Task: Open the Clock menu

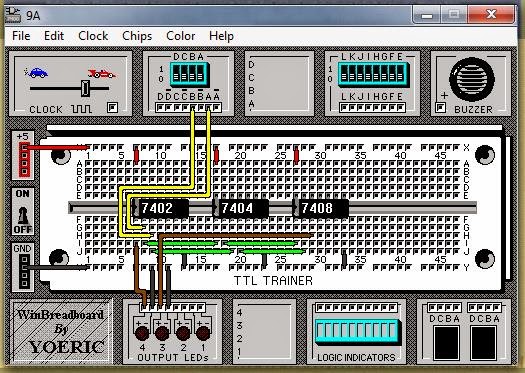Action: (93, 36)
